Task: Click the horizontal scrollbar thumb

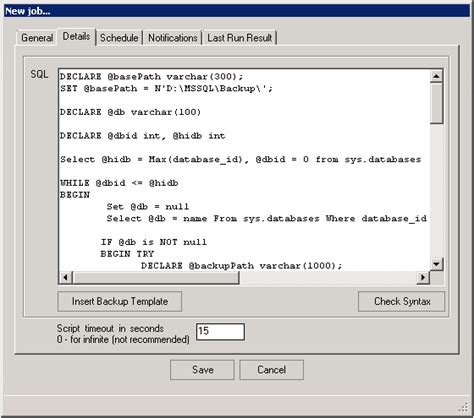Action: tap(156, 277)
